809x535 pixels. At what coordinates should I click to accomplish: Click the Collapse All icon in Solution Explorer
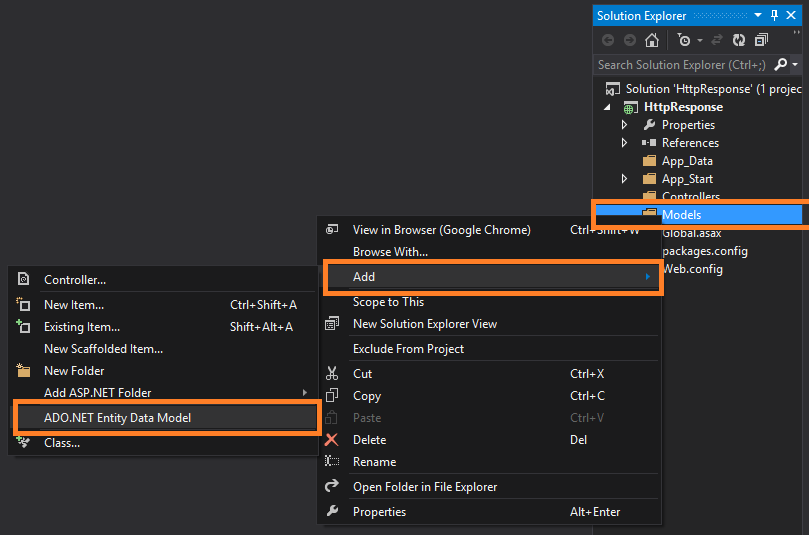tap(762, 41)
